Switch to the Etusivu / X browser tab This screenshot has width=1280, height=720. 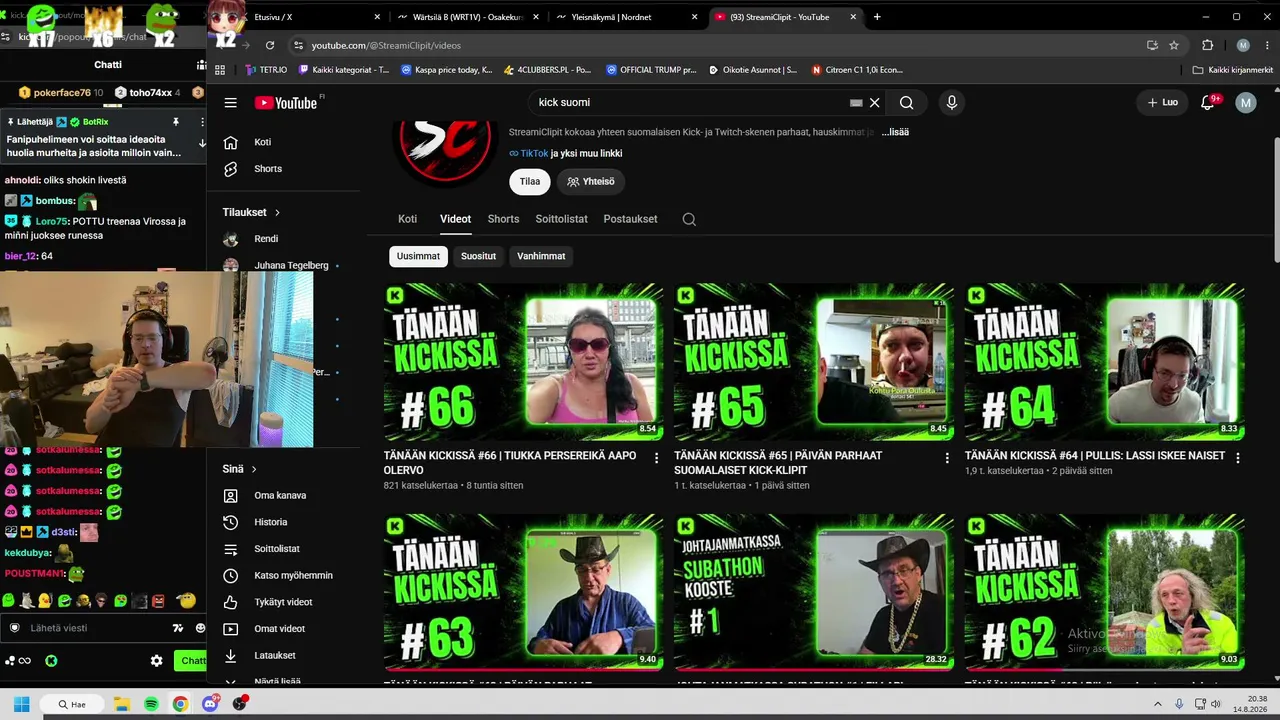point(311,17)
